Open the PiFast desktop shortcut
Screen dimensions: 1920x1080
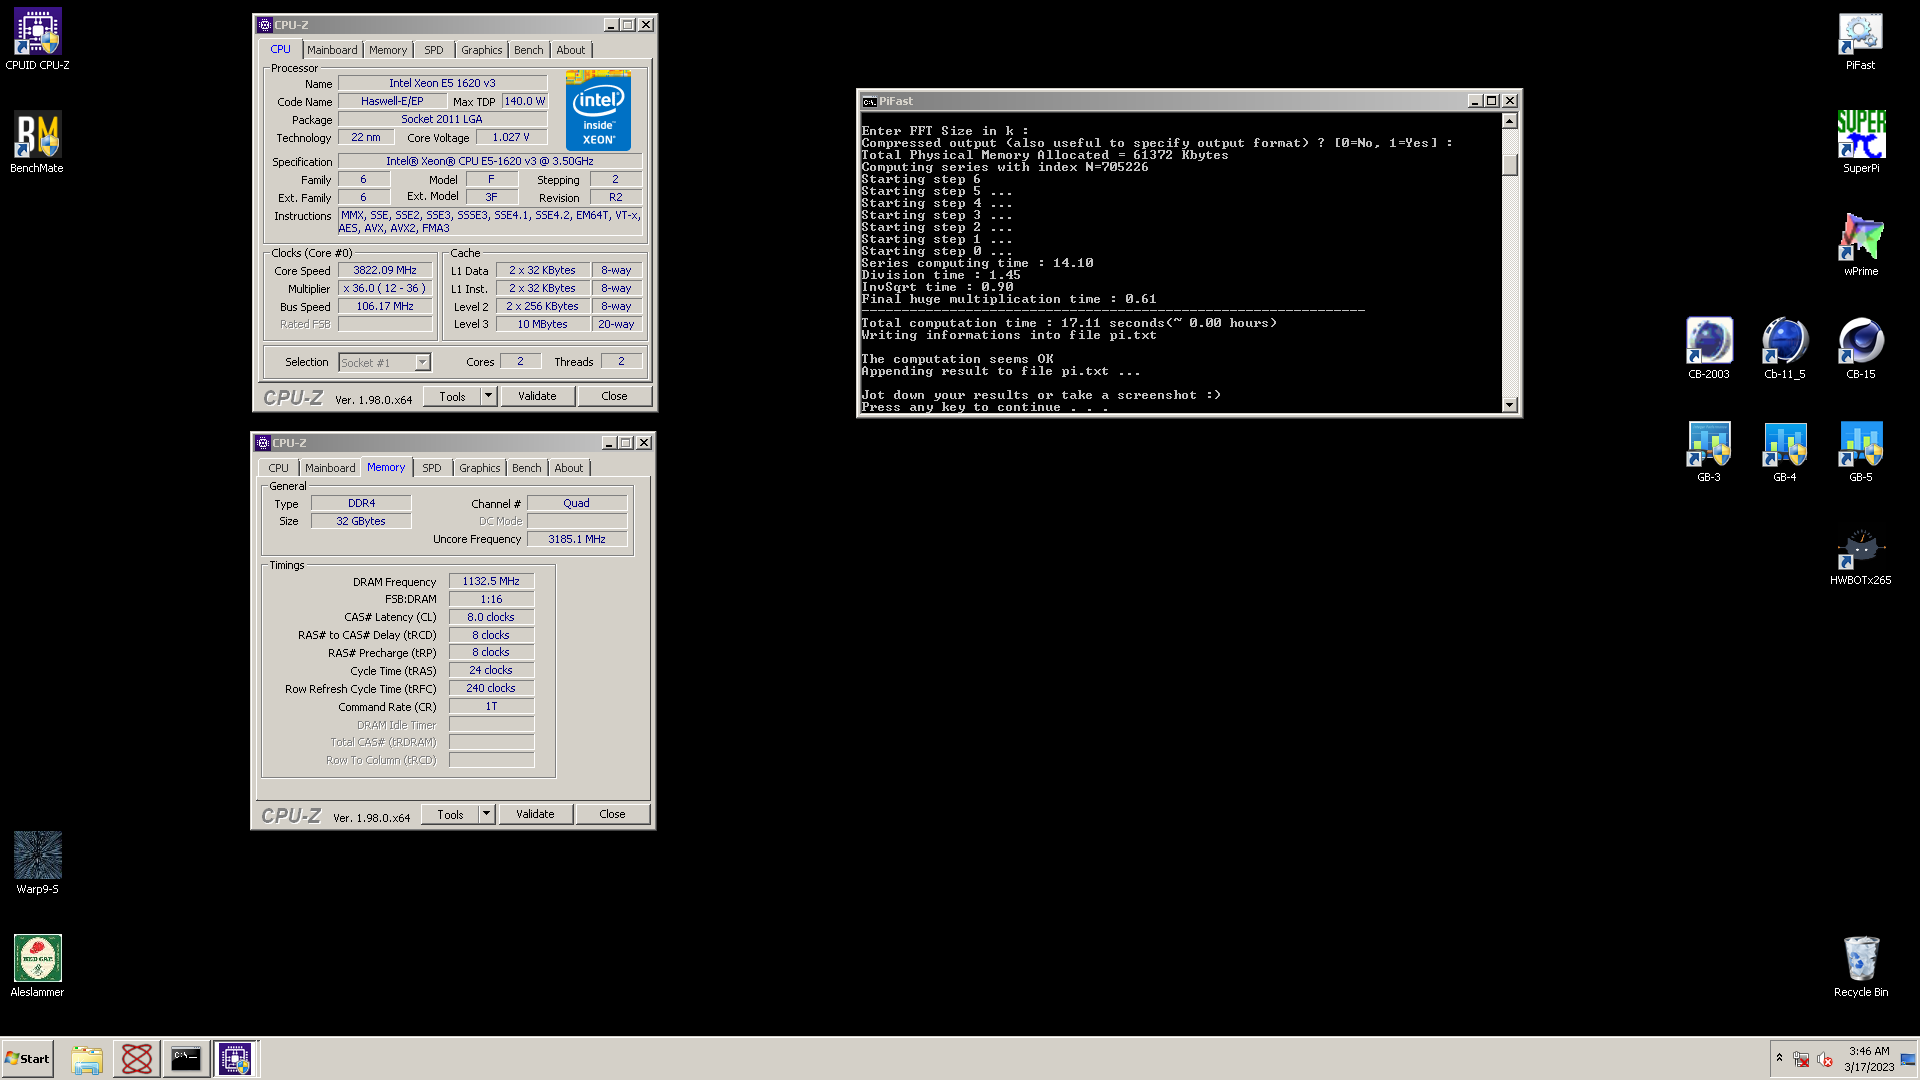1860,40
